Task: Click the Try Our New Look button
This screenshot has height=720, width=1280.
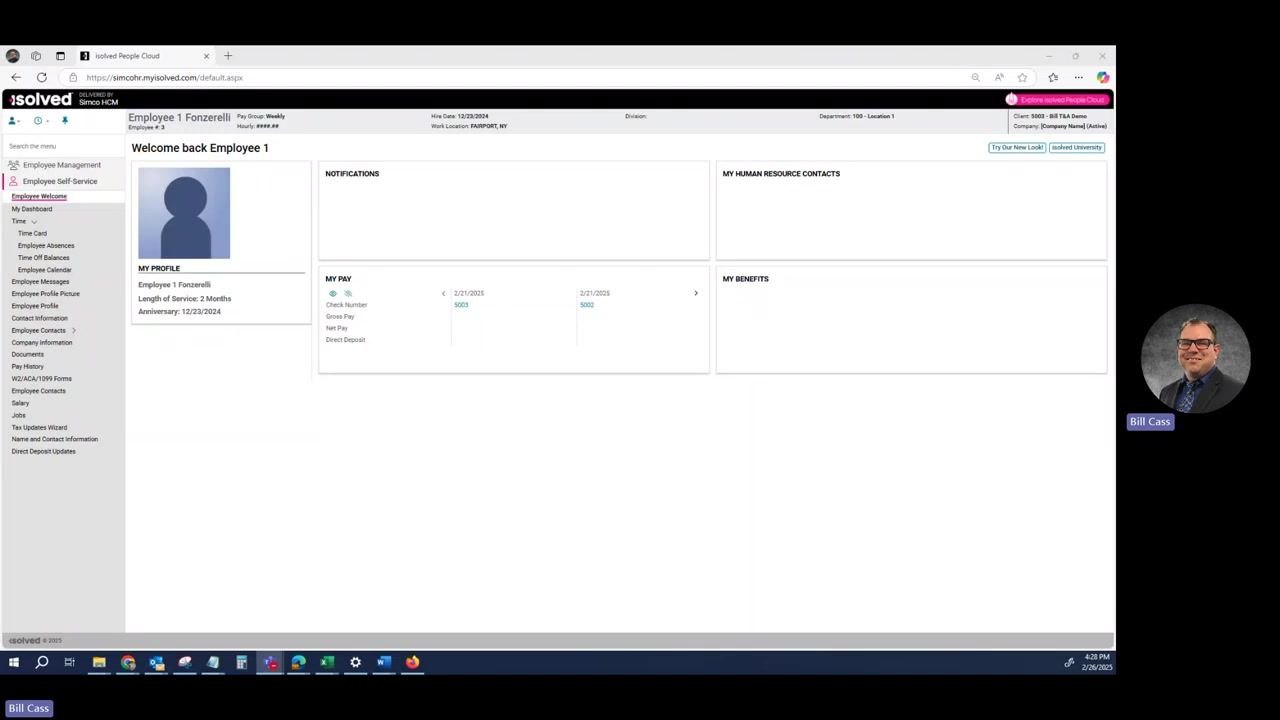Action: [1017, 148]
